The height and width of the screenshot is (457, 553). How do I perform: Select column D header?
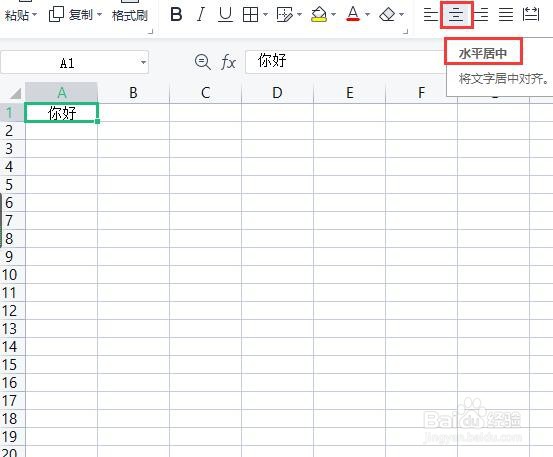(277, 93)
